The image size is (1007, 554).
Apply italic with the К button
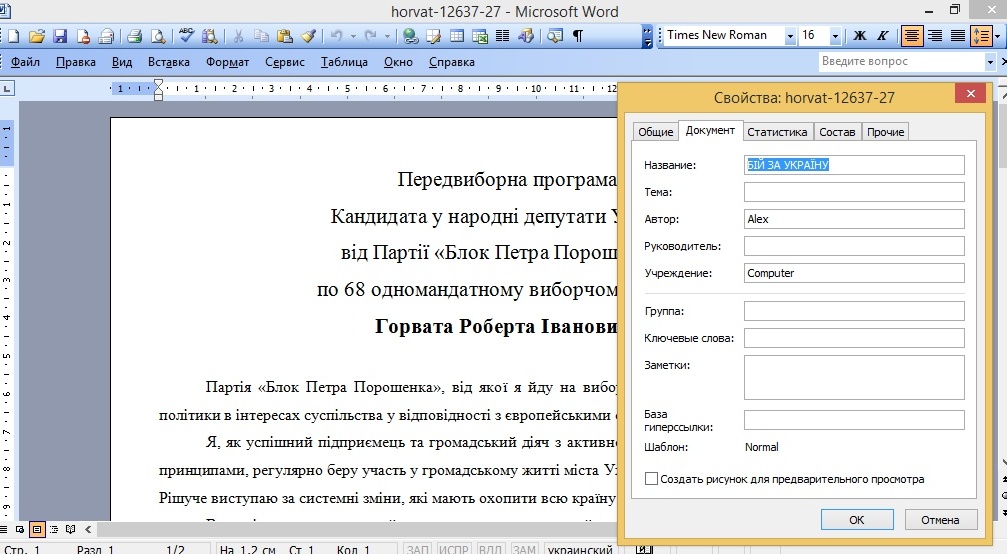883,36
